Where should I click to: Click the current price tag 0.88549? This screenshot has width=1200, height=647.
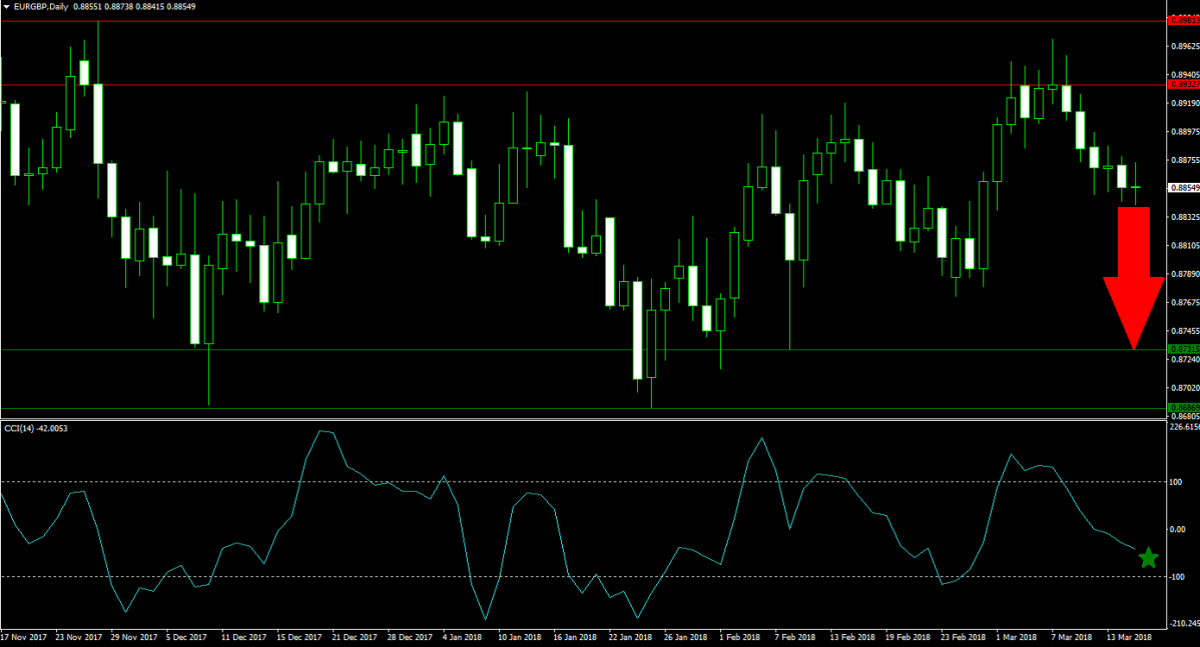click(x=1183, y=188)
